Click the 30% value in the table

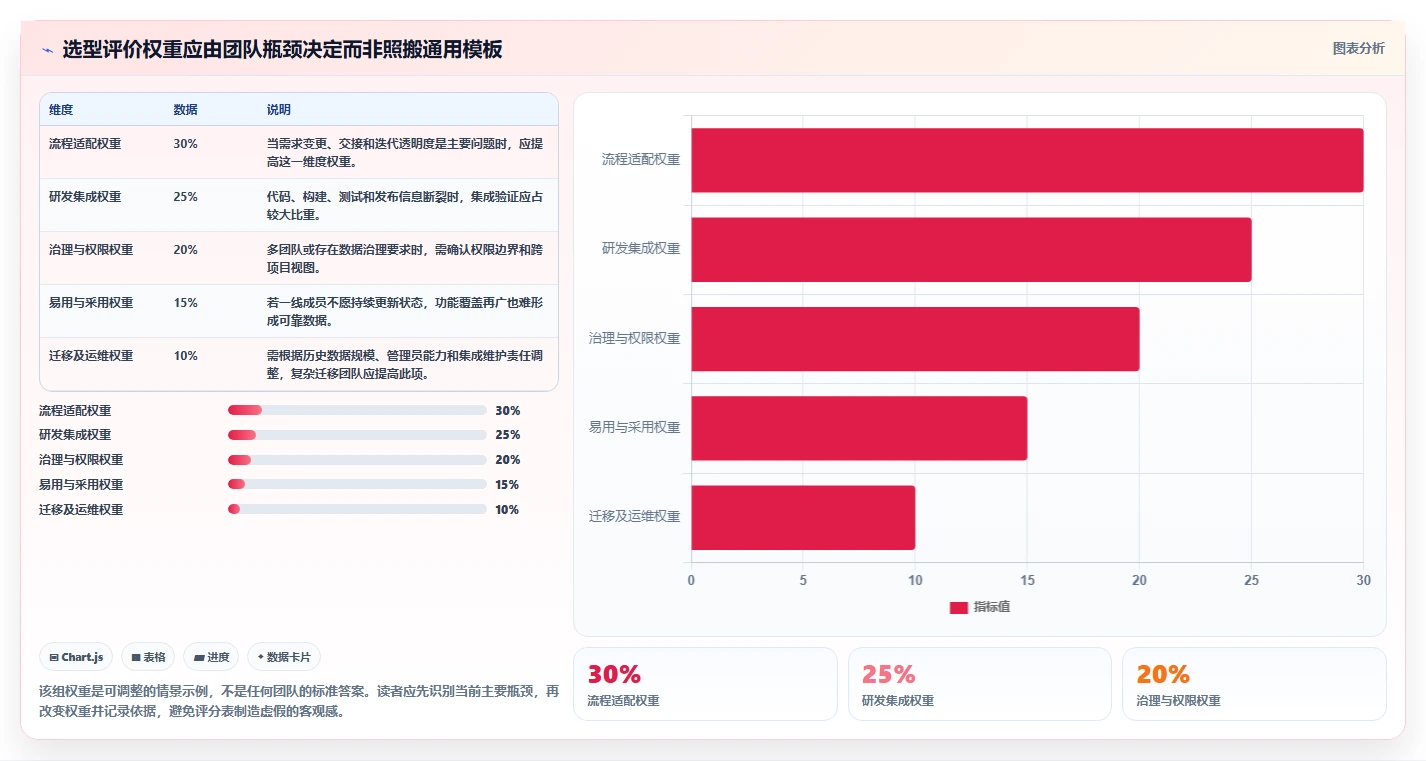(x=185, y=143)
